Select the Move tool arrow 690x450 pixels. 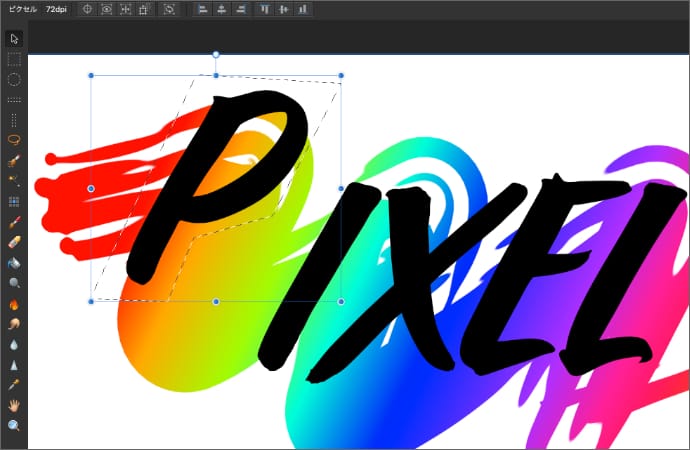(14, 39)
